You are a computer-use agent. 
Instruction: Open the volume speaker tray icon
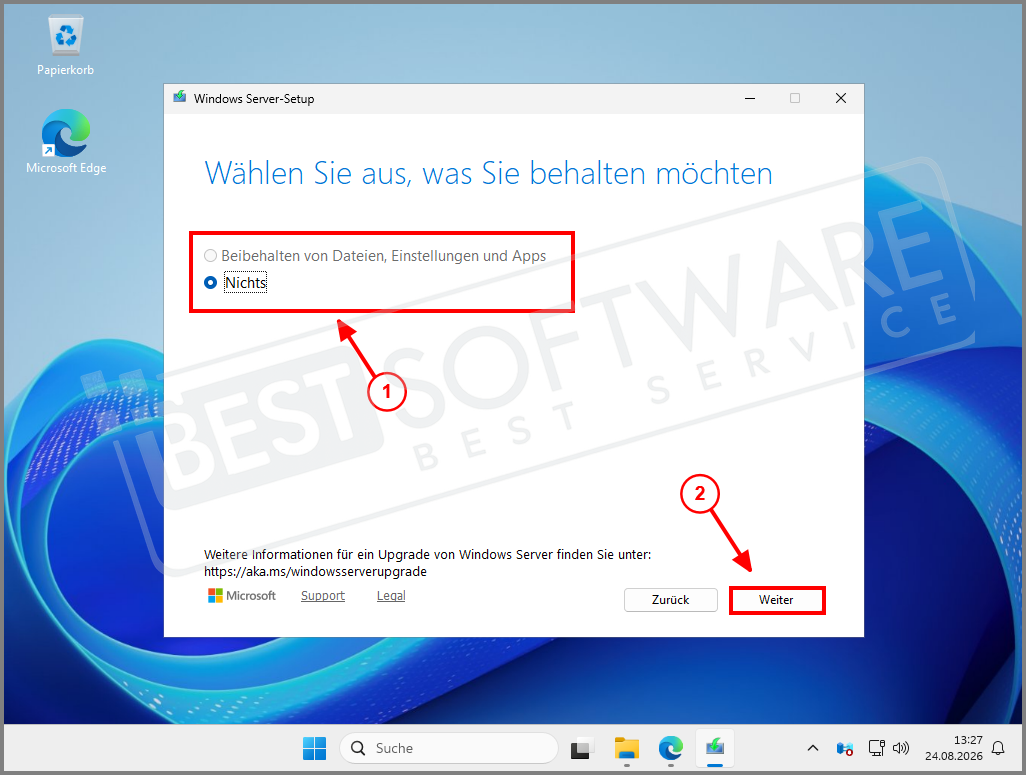tap(901, 748)
